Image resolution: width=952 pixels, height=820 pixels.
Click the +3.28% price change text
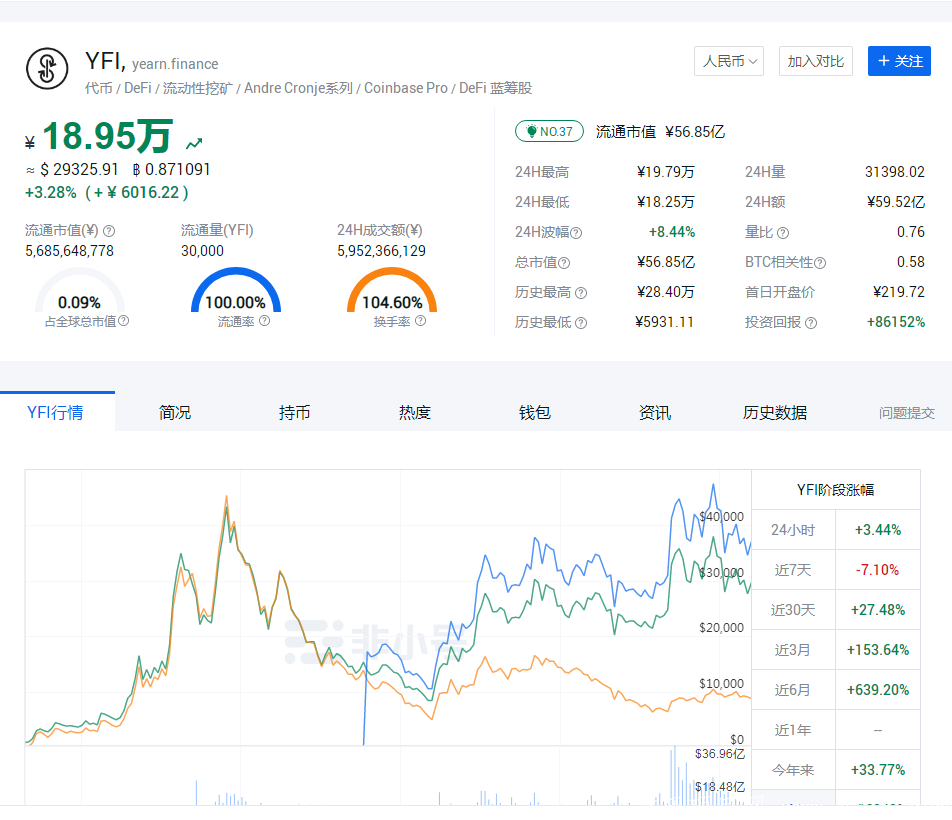(51, 192)
